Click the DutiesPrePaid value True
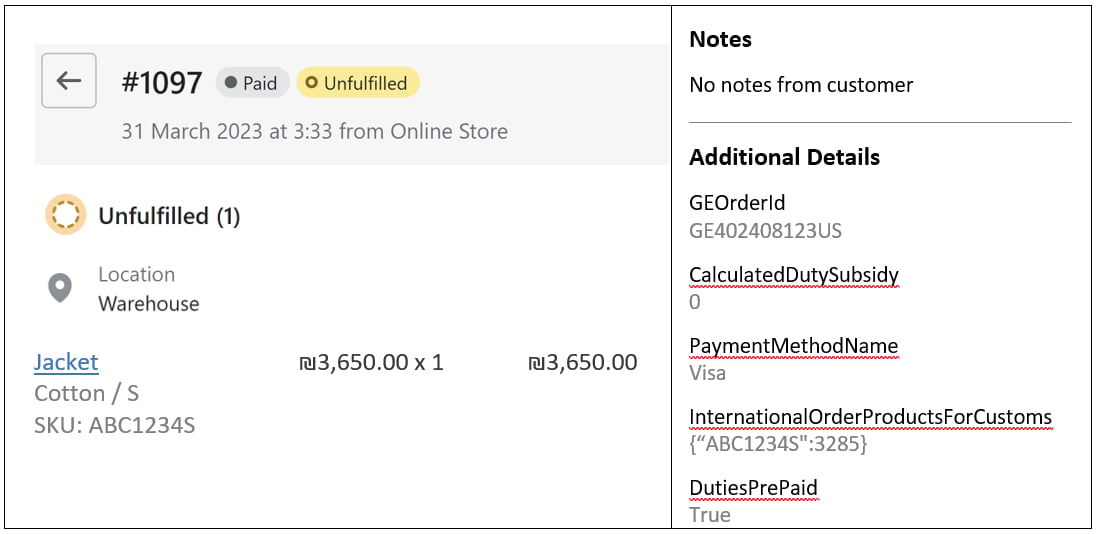This screenshot has width=1096, height=534. tap(710, 515)
